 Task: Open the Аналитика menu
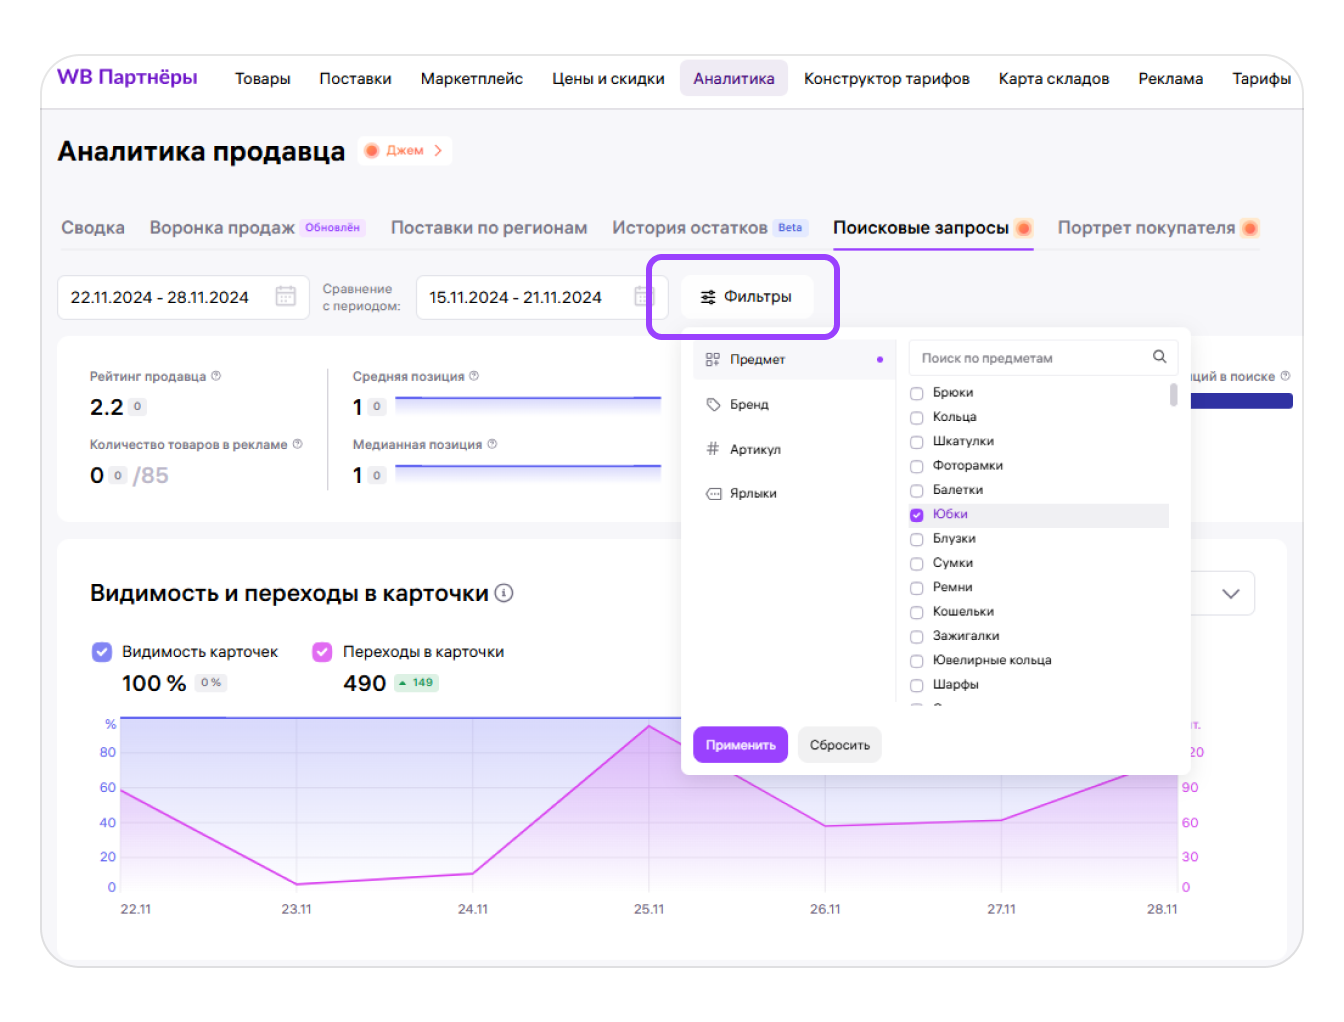[734, 78]
